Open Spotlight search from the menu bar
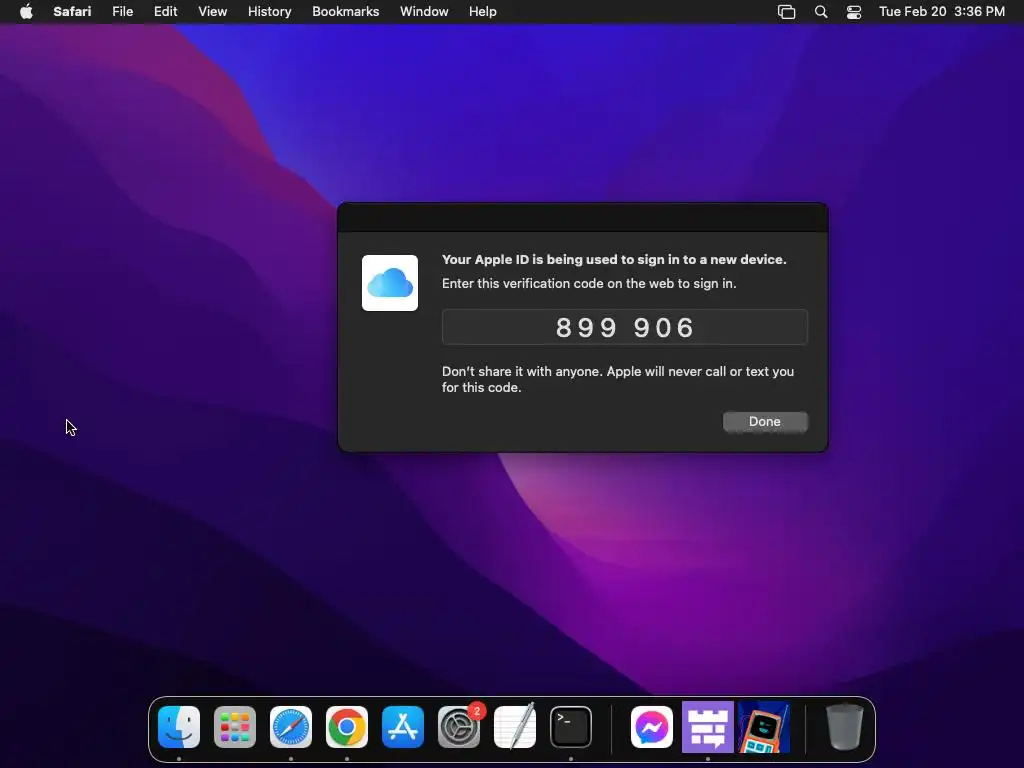The width and height of the screenshot is (1024, 768). (x=821, y=12)
